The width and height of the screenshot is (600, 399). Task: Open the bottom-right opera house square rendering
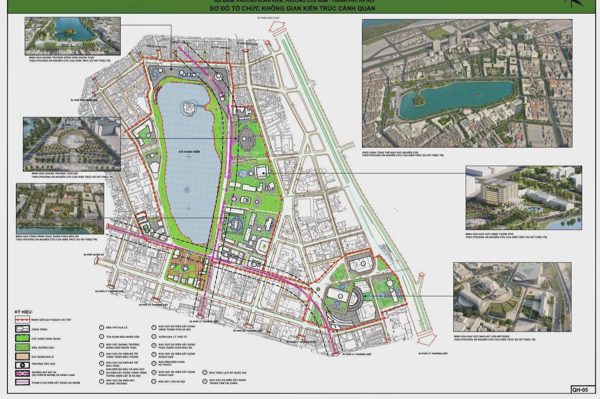tap(512, 297)
